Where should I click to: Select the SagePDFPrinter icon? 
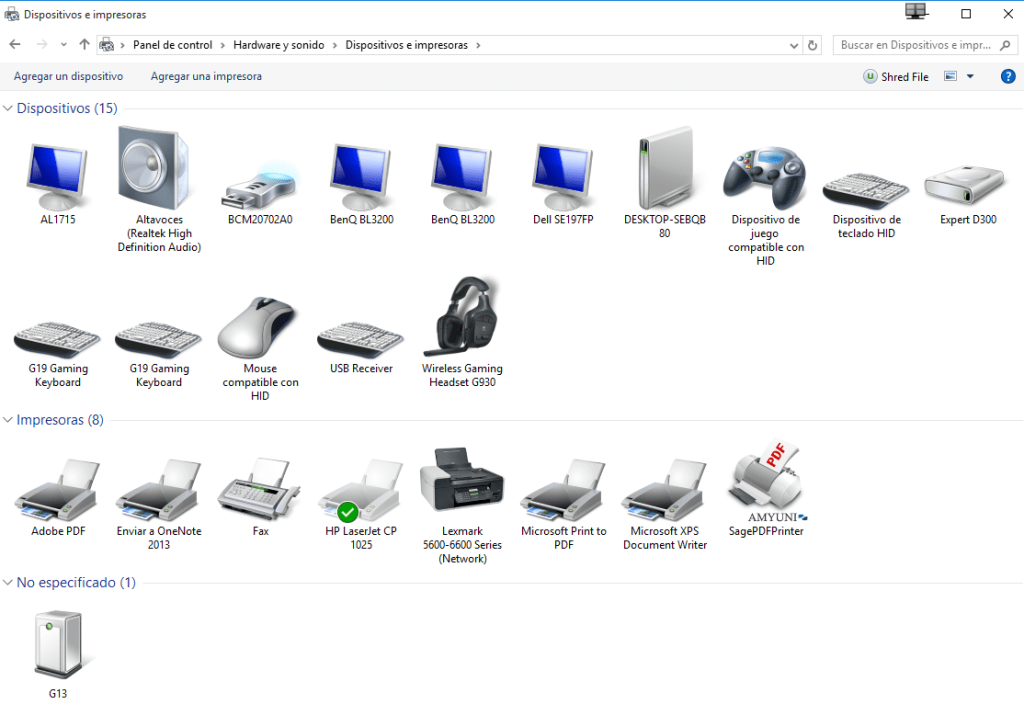coord(766,488)
